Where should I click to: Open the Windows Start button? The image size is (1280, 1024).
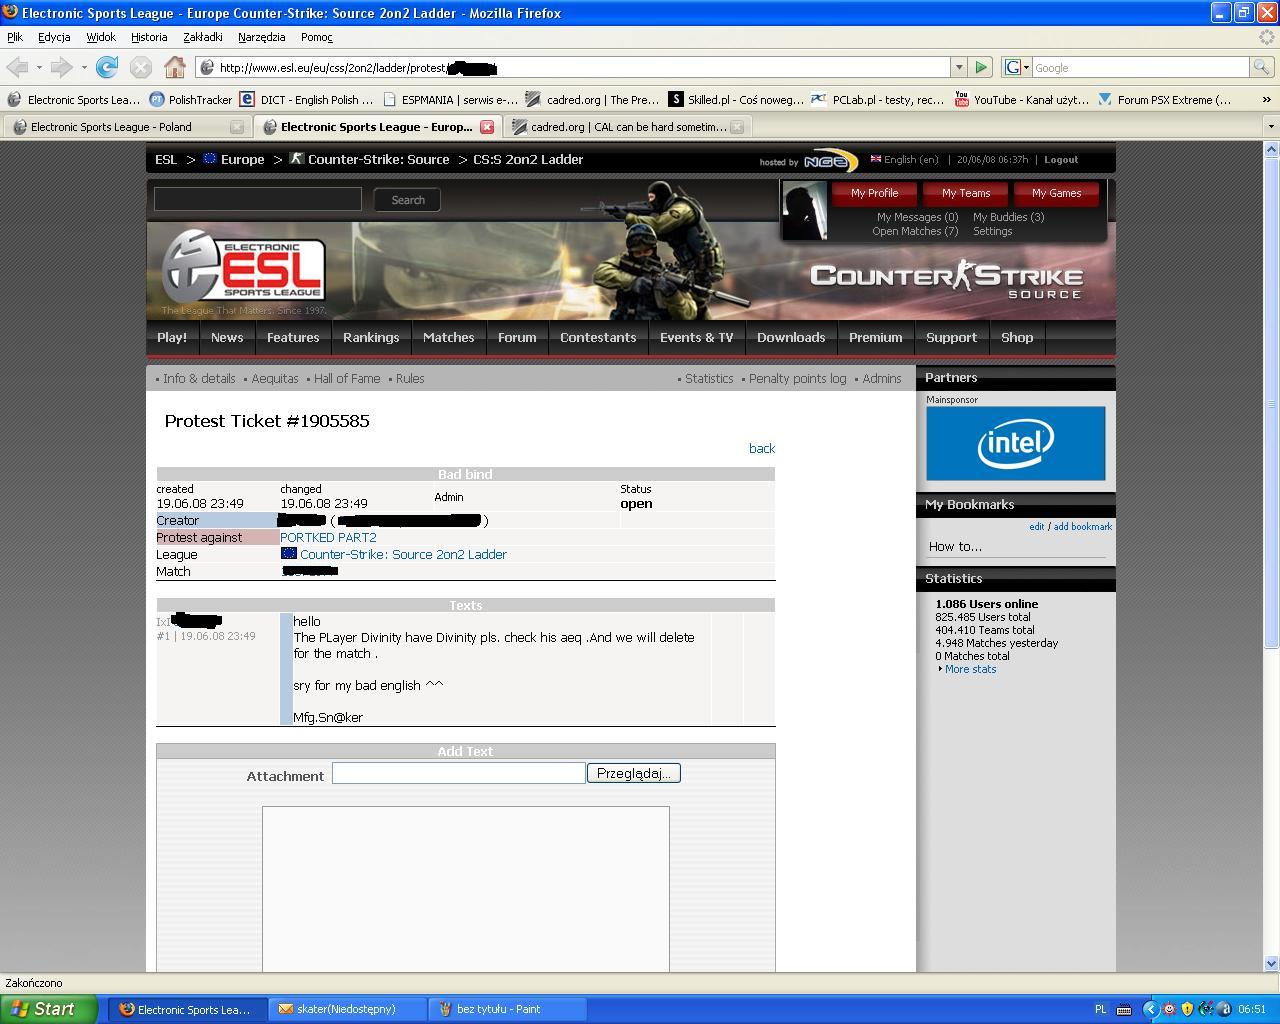[x=48, y=1009]
